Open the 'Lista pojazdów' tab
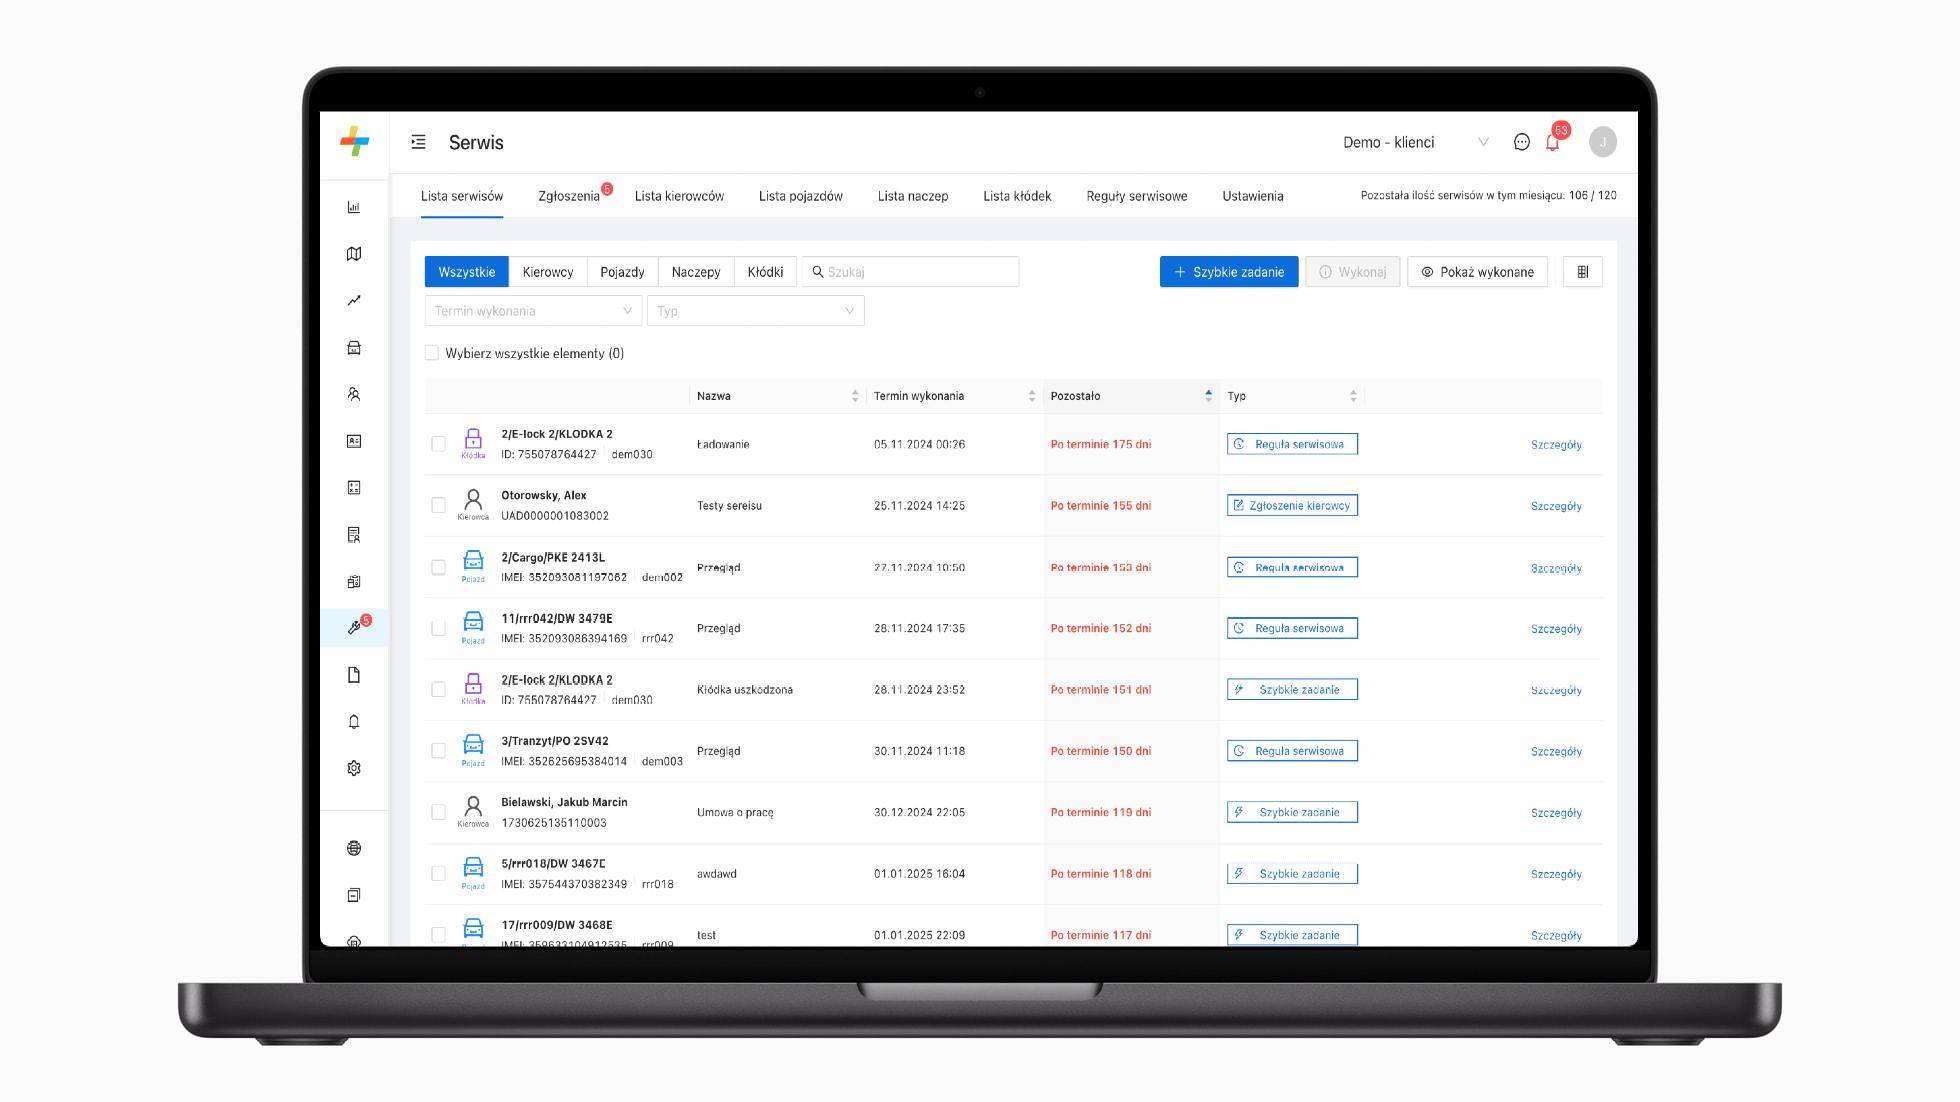The image size is (1960, 1102). click(x=800, y=196)
